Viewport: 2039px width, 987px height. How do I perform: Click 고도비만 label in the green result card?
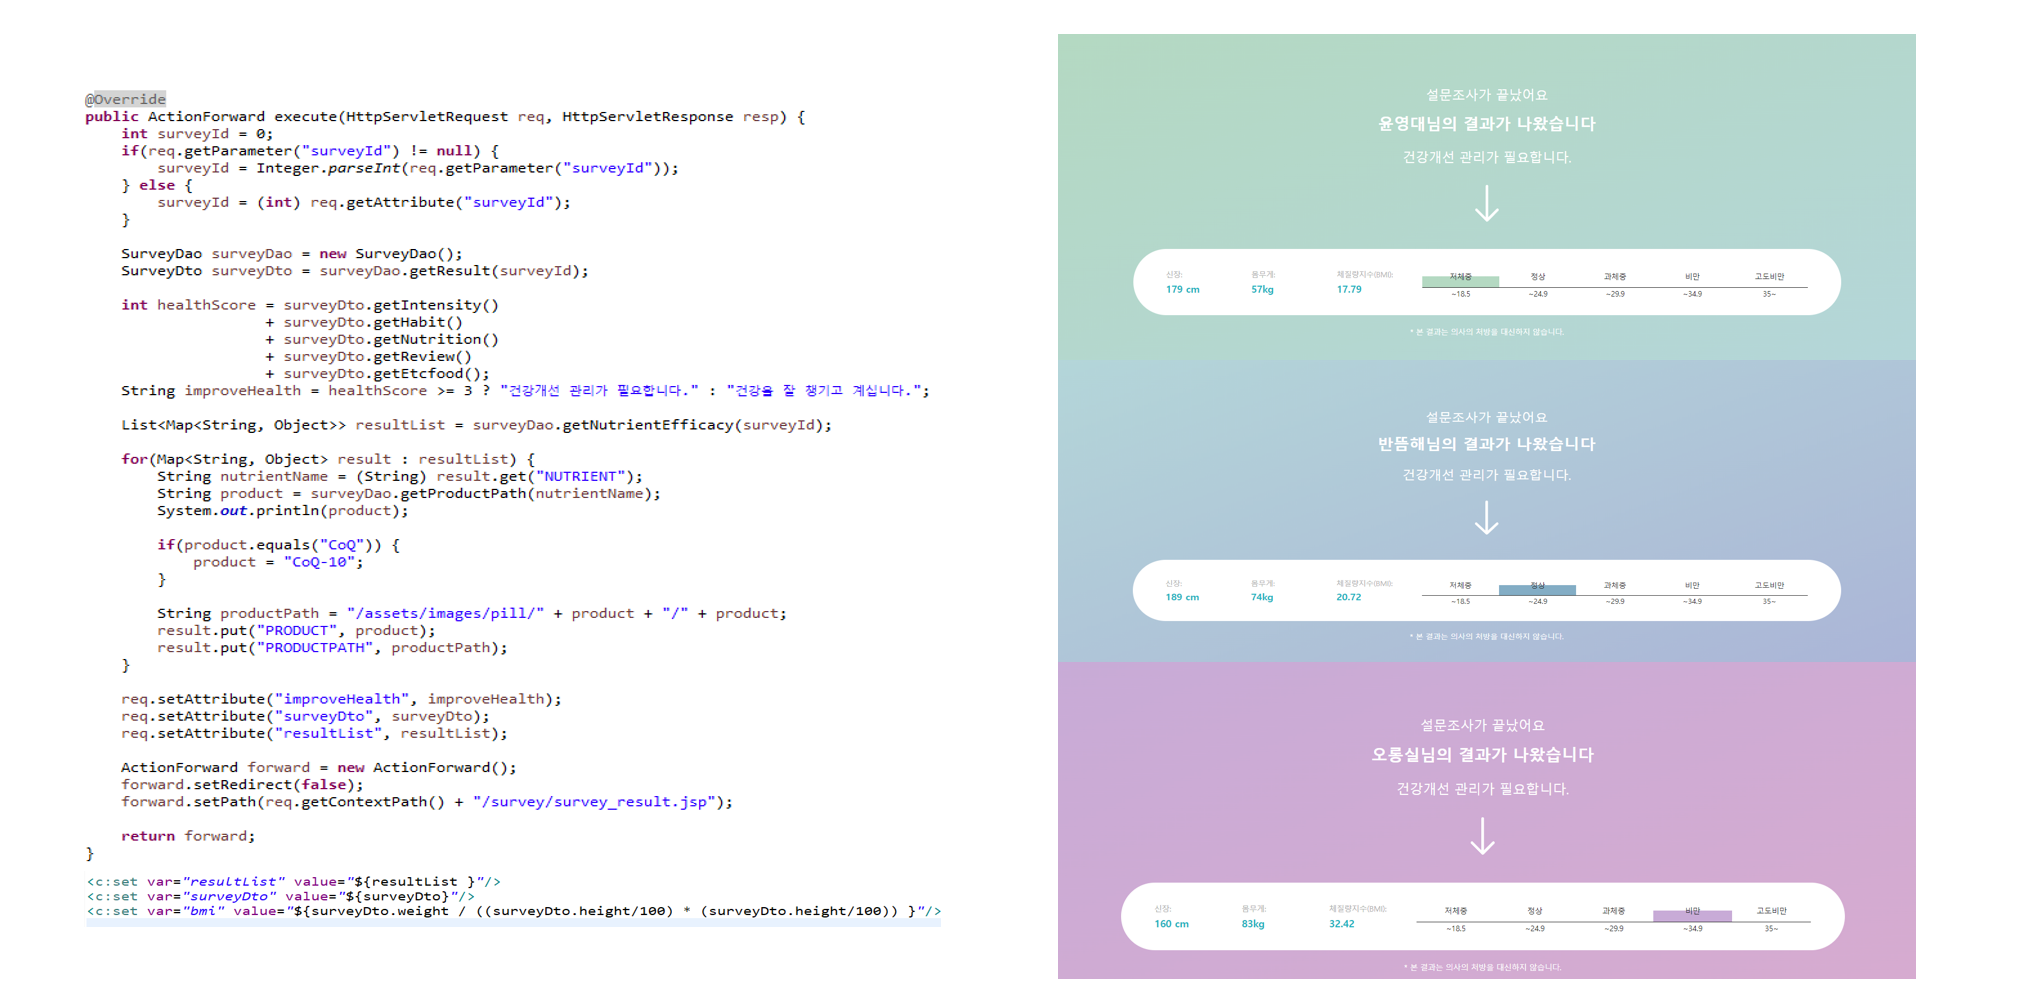click(1769, 277)
